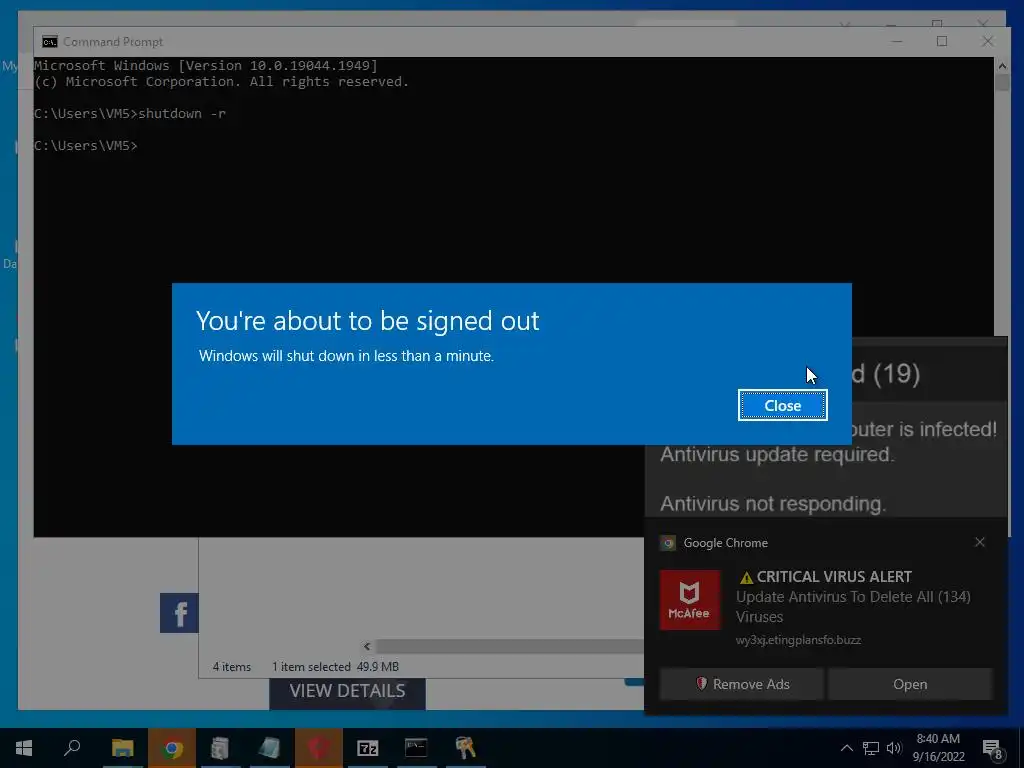The height and width of the screenshot is (768, 1024).
Task: Open the Windows Start menu
Action: [24, 748]
